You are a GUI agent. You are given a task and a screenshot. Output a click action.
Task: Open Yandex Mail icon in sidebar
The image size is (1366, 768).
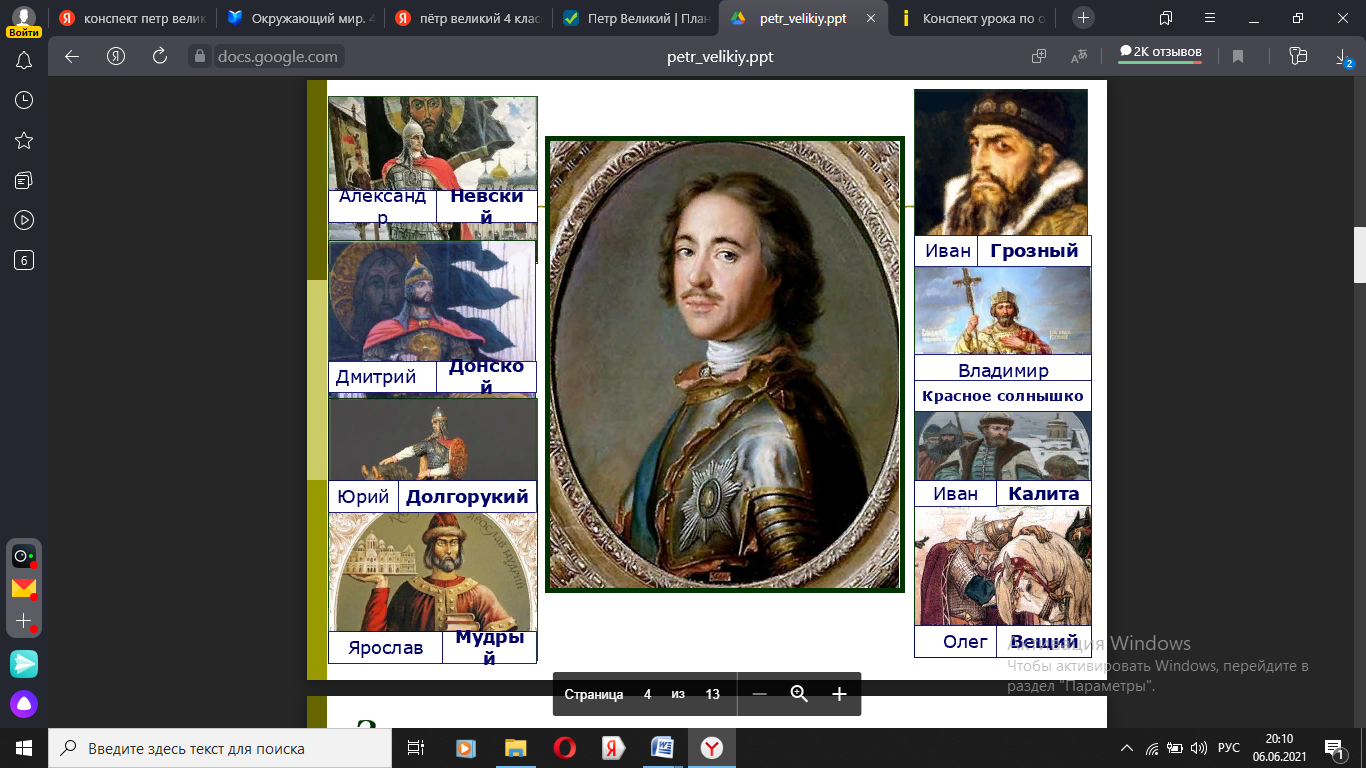tap(24, 588)
